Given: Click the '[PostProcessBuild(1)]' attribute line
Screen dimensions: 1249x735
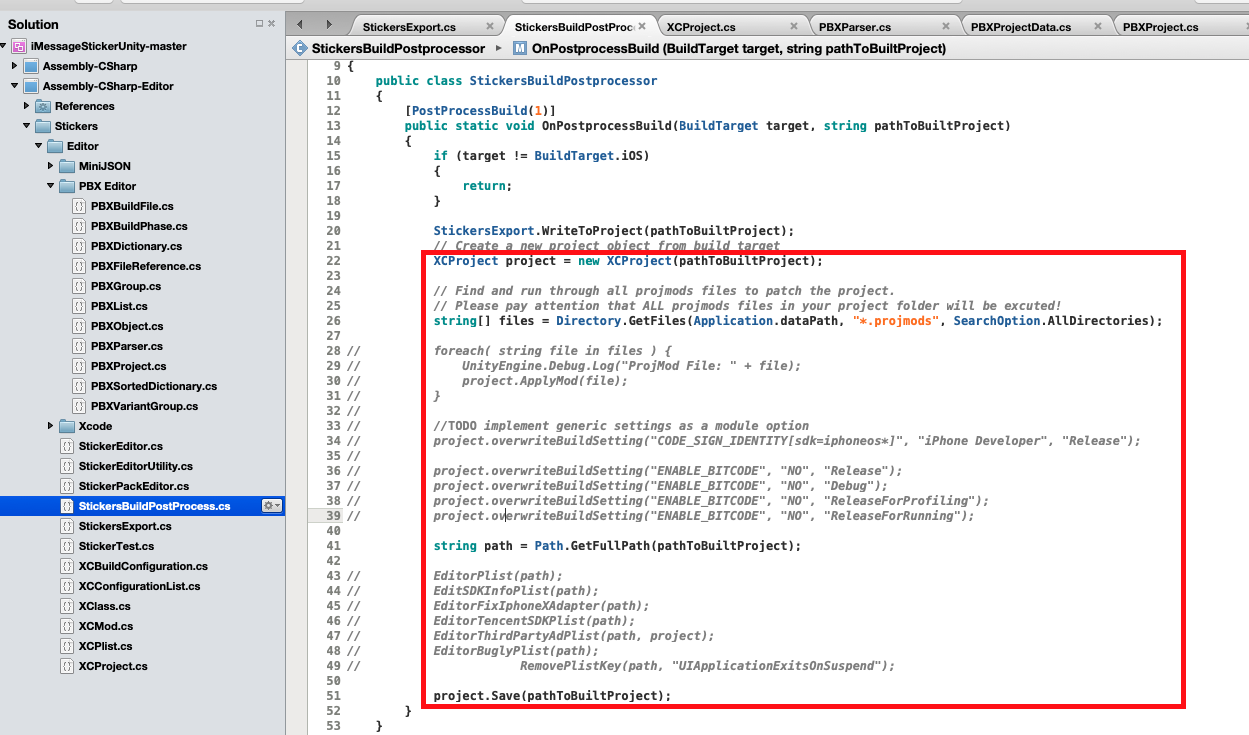Looking at the screenshot, I should (480, 110).
